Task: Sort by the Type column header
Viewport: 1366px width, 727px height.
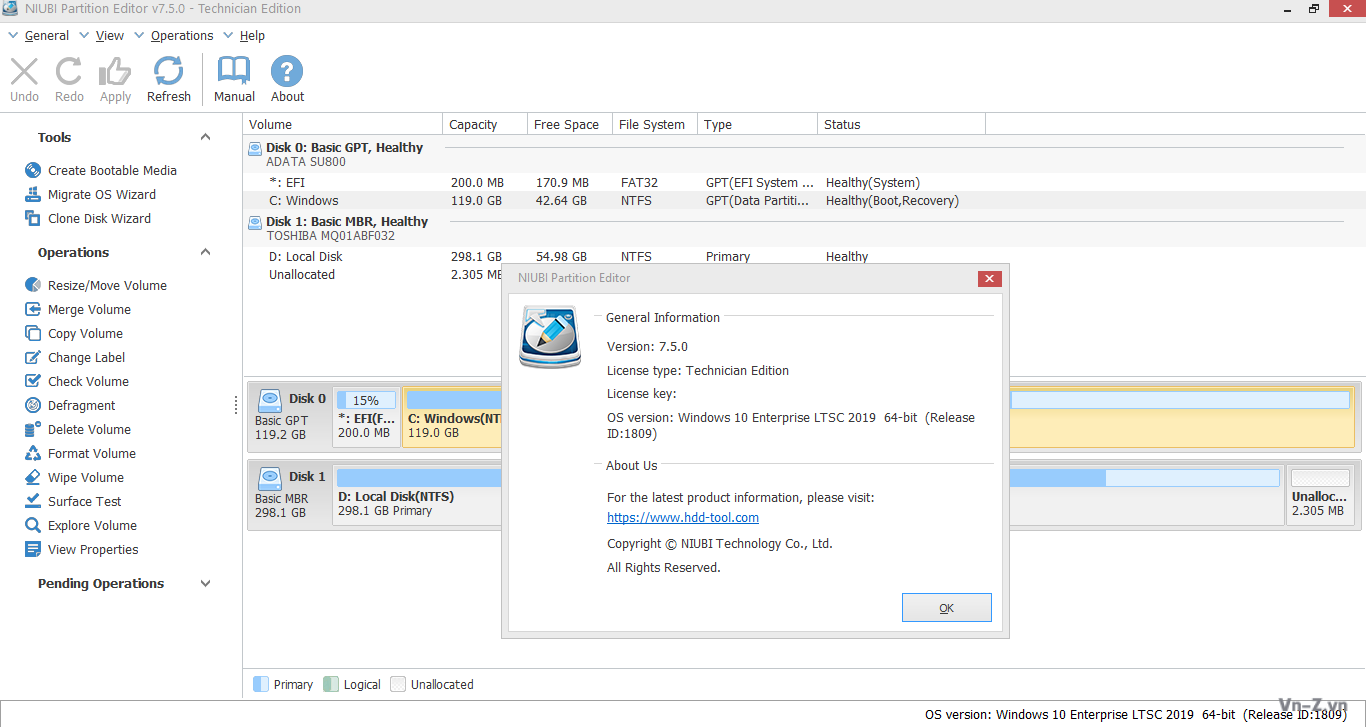Action: pos(757,125)
